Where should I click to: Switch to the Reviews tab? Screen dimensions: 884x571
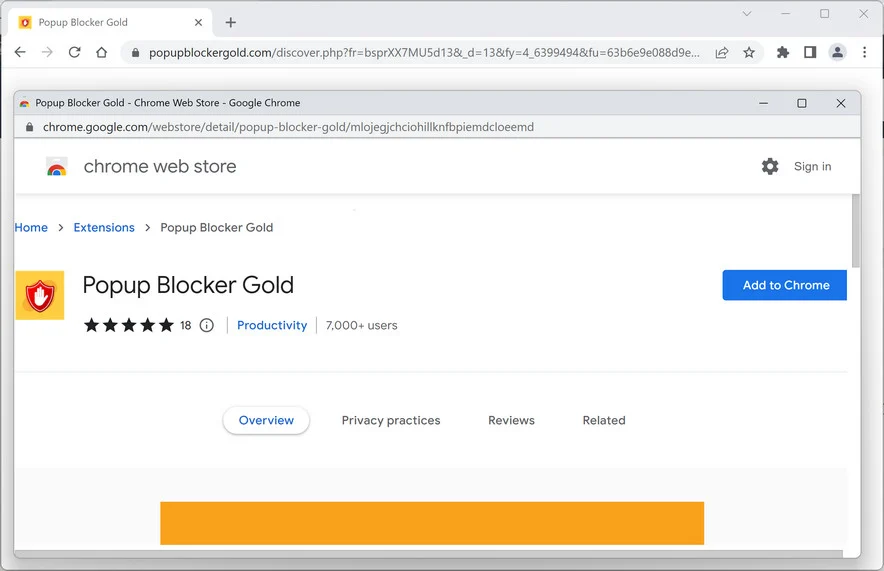click(511, 420)
